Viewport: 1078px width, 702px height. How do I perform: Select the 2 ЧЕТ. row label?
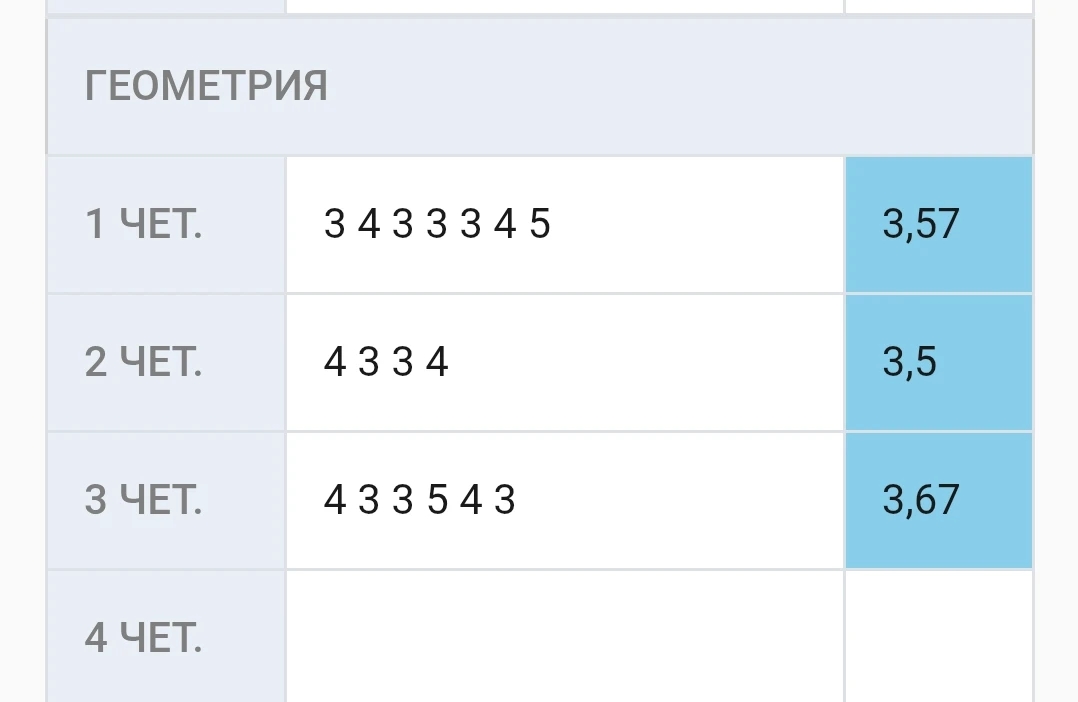[x=144, y=362]
